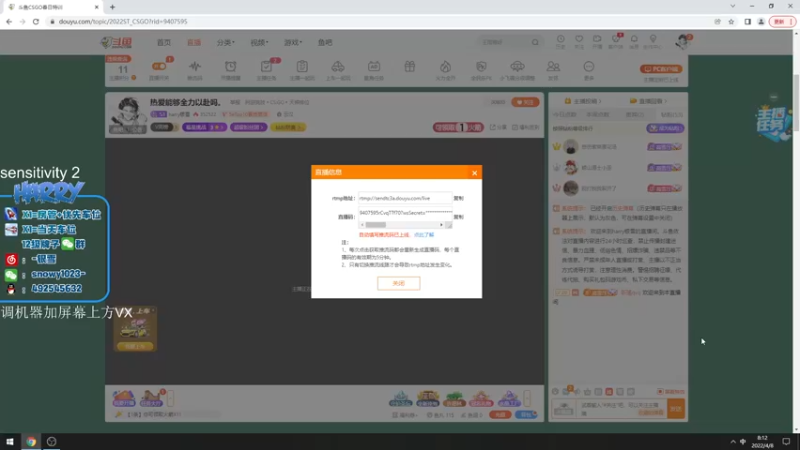Click the alarm clock toolbar icon
The height and width of the screenshot is (450, 800).
click(x=231, y=66)
